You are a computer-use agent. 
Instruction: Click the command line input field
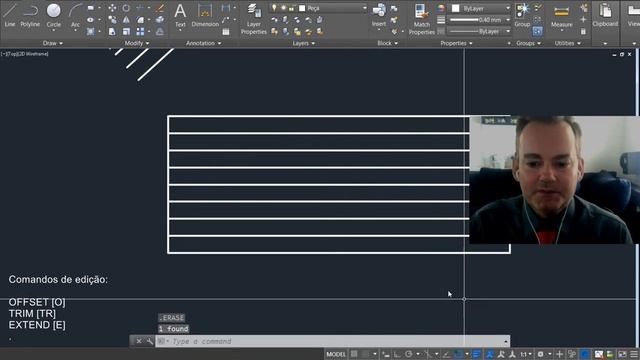click(x=332, y=341)
